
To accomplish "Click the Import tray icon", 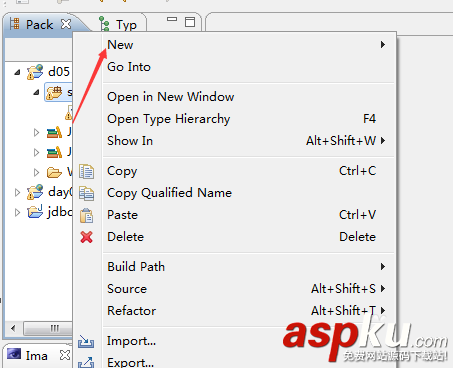I will pyautogui.click(x=86, y=342).
